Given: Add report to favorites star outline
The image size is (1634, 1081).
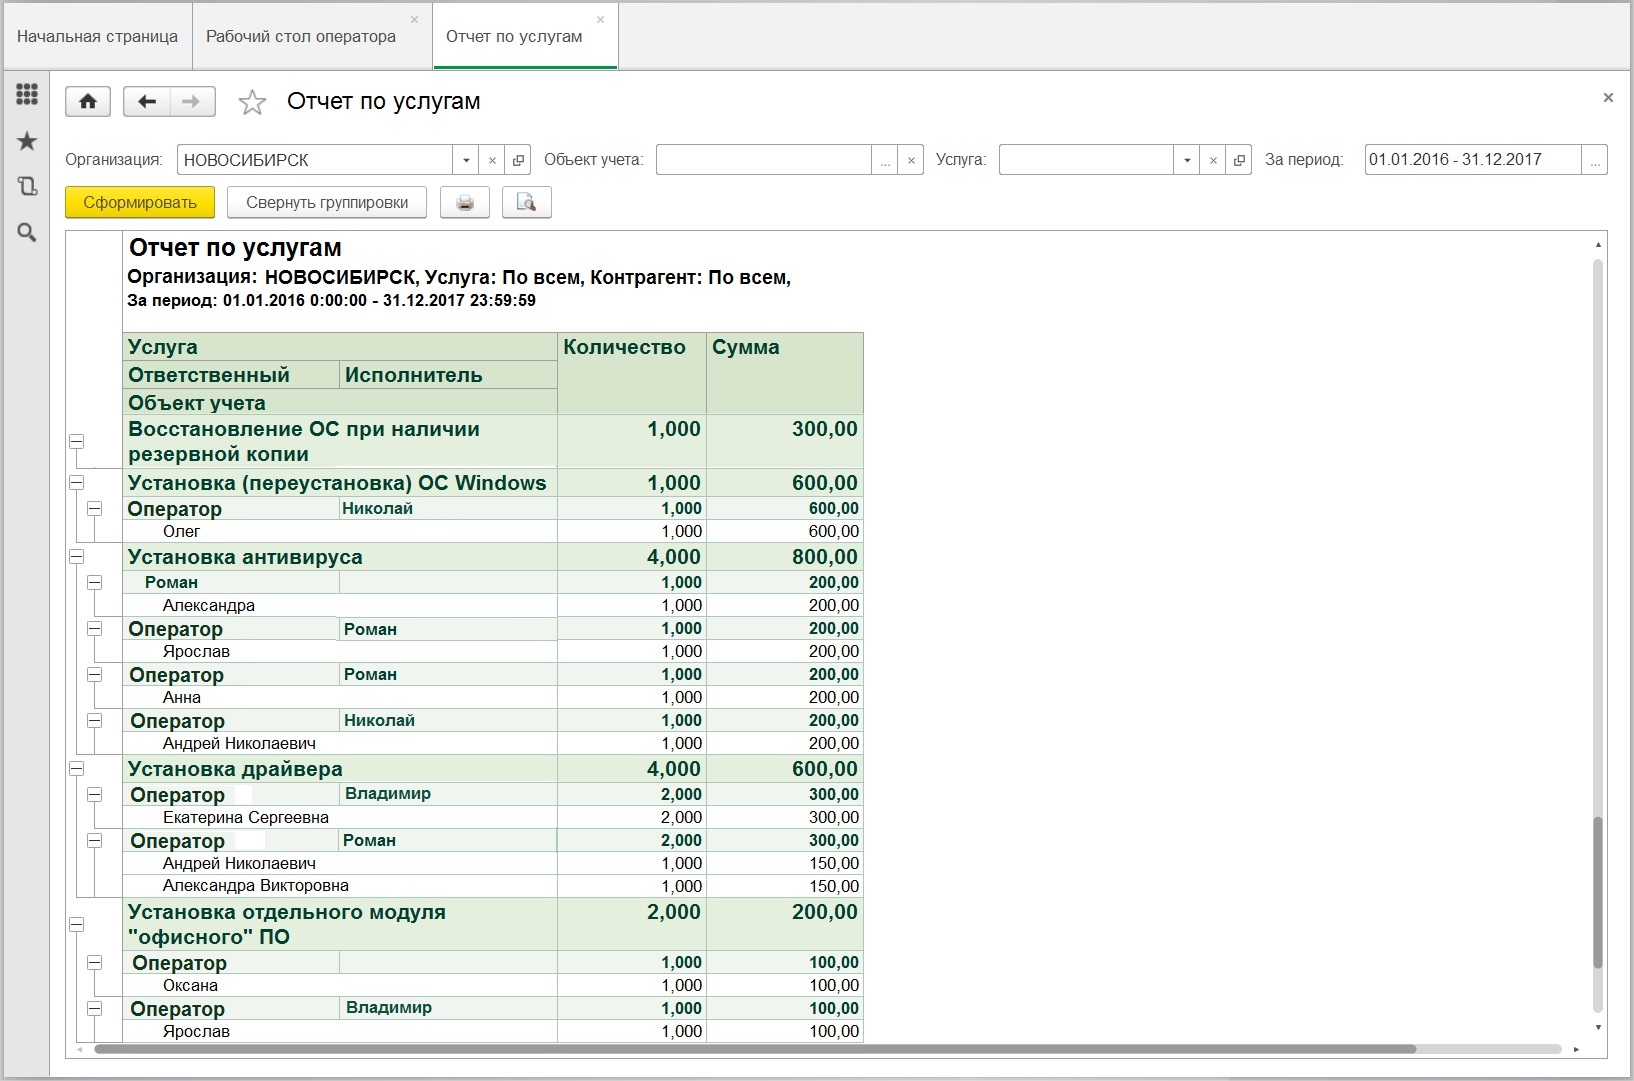Looking at the screenshot, I should point(252,102).
